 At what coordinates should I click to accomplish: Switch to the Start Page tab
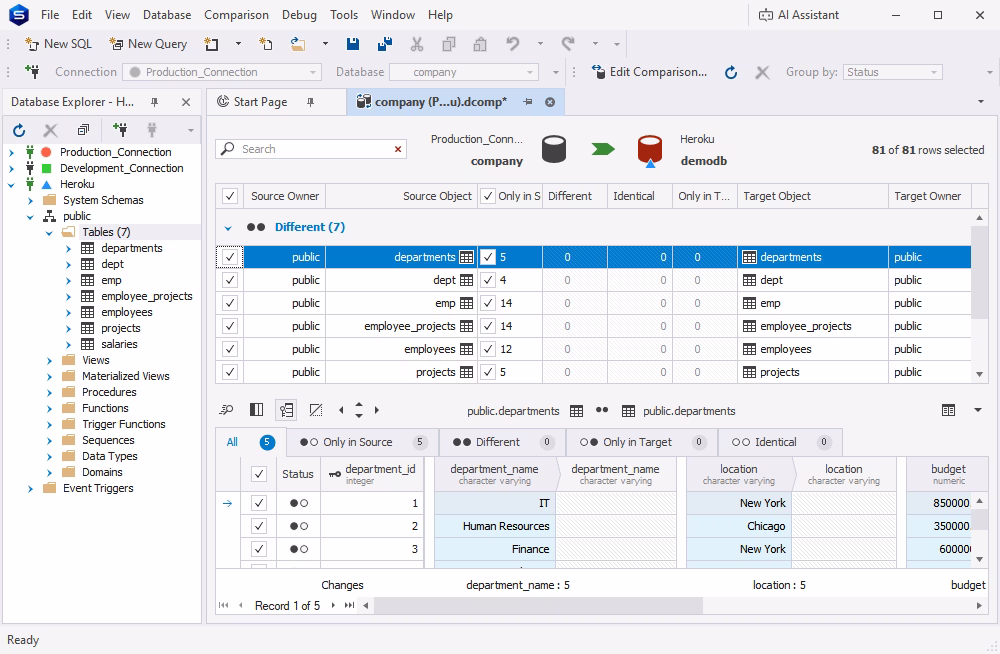coord(260,102)
